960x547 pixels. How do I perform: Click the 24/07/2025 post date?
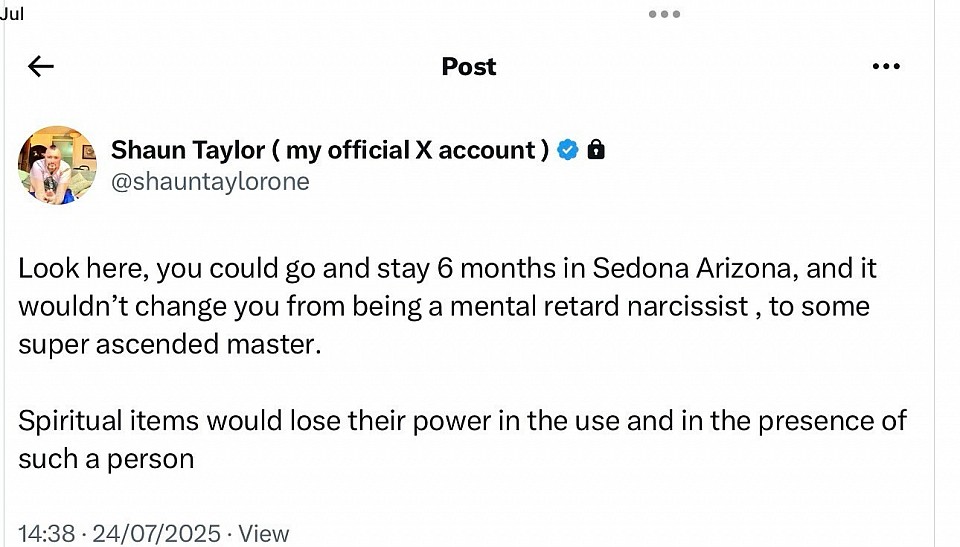(156, 534)
